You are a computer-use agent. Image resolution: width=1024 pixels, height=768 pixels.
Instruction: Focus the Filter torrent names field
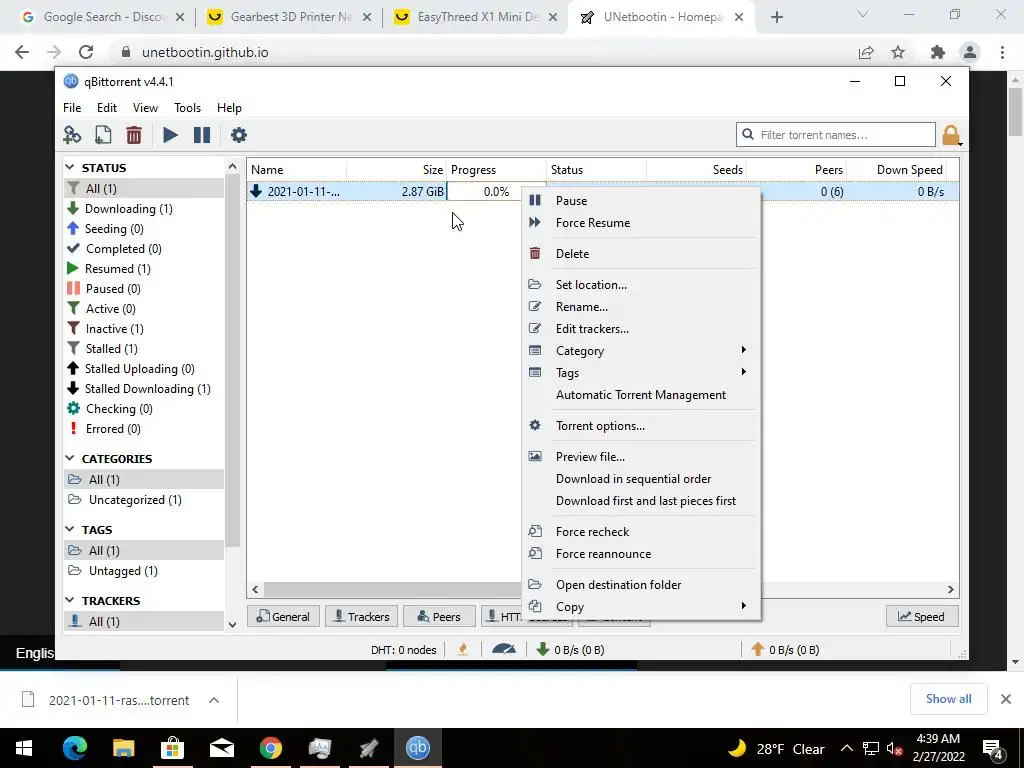pyautogui.click(x=837, y=135)
